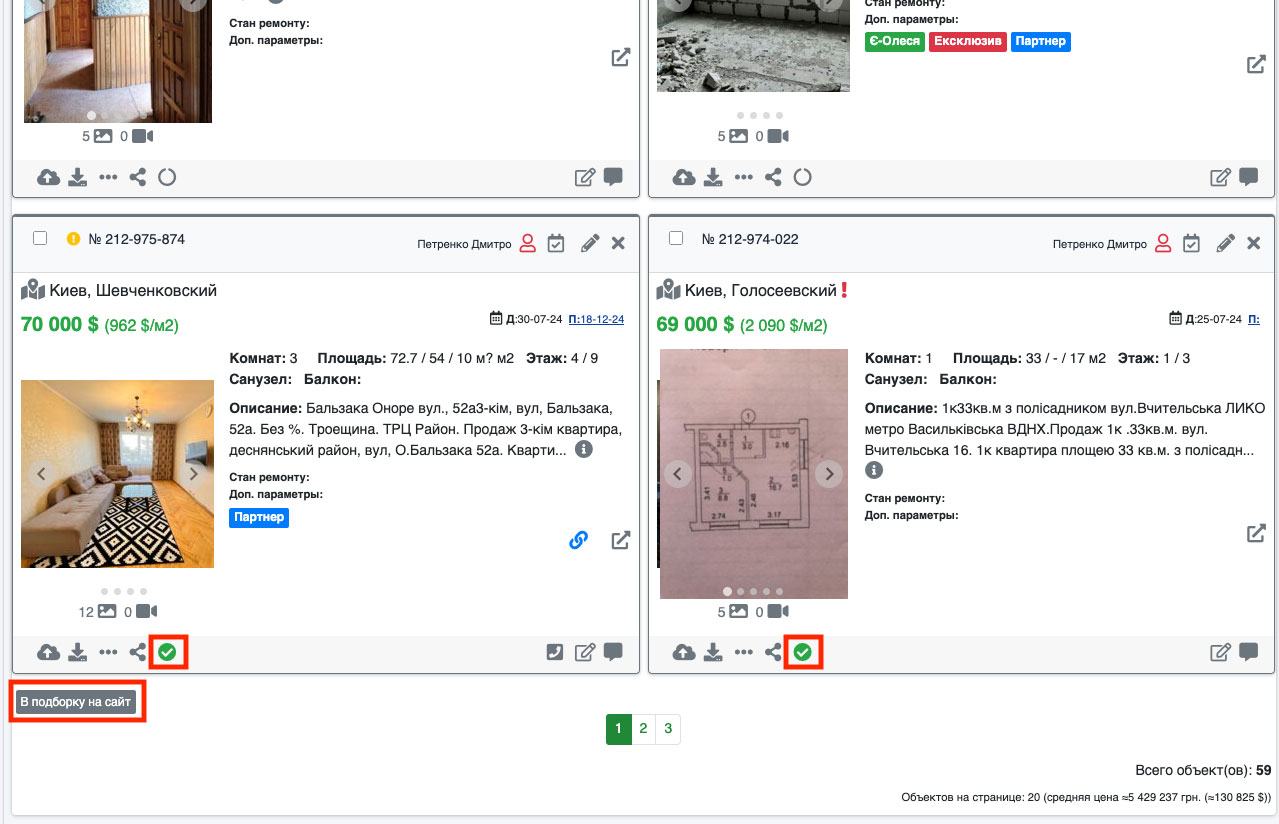Go to page 3 of results
This screenshot has height=824, width=1279.
tap(668, 729)
